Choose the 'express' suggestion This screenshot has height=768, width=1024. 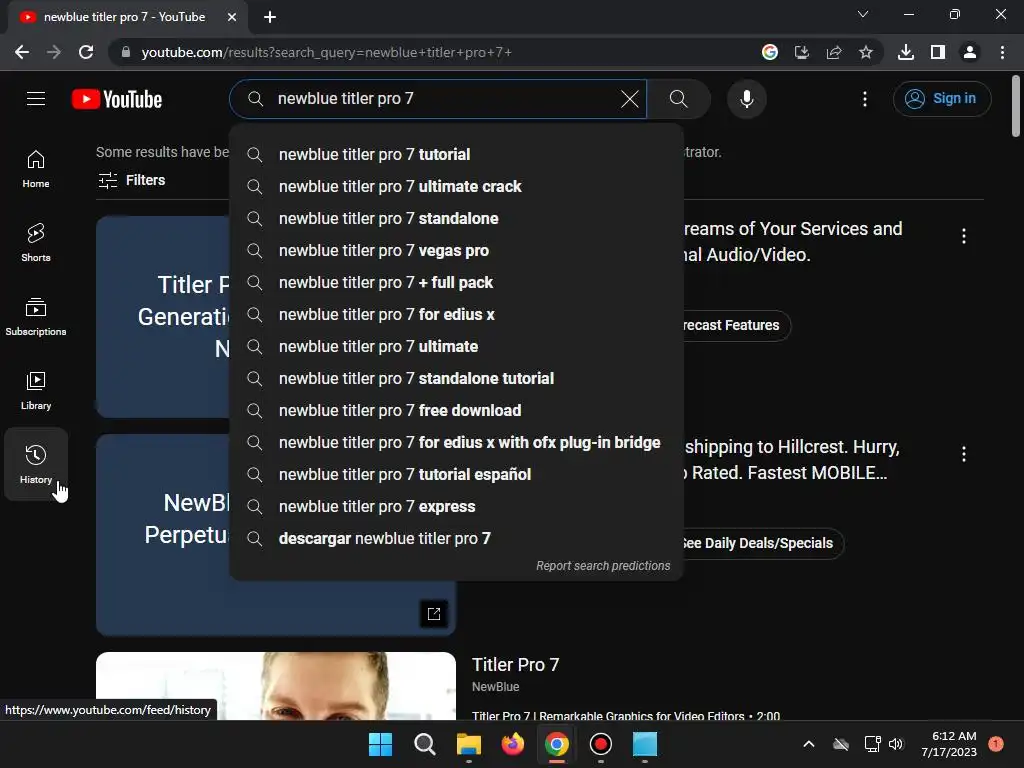click(456, 507)
